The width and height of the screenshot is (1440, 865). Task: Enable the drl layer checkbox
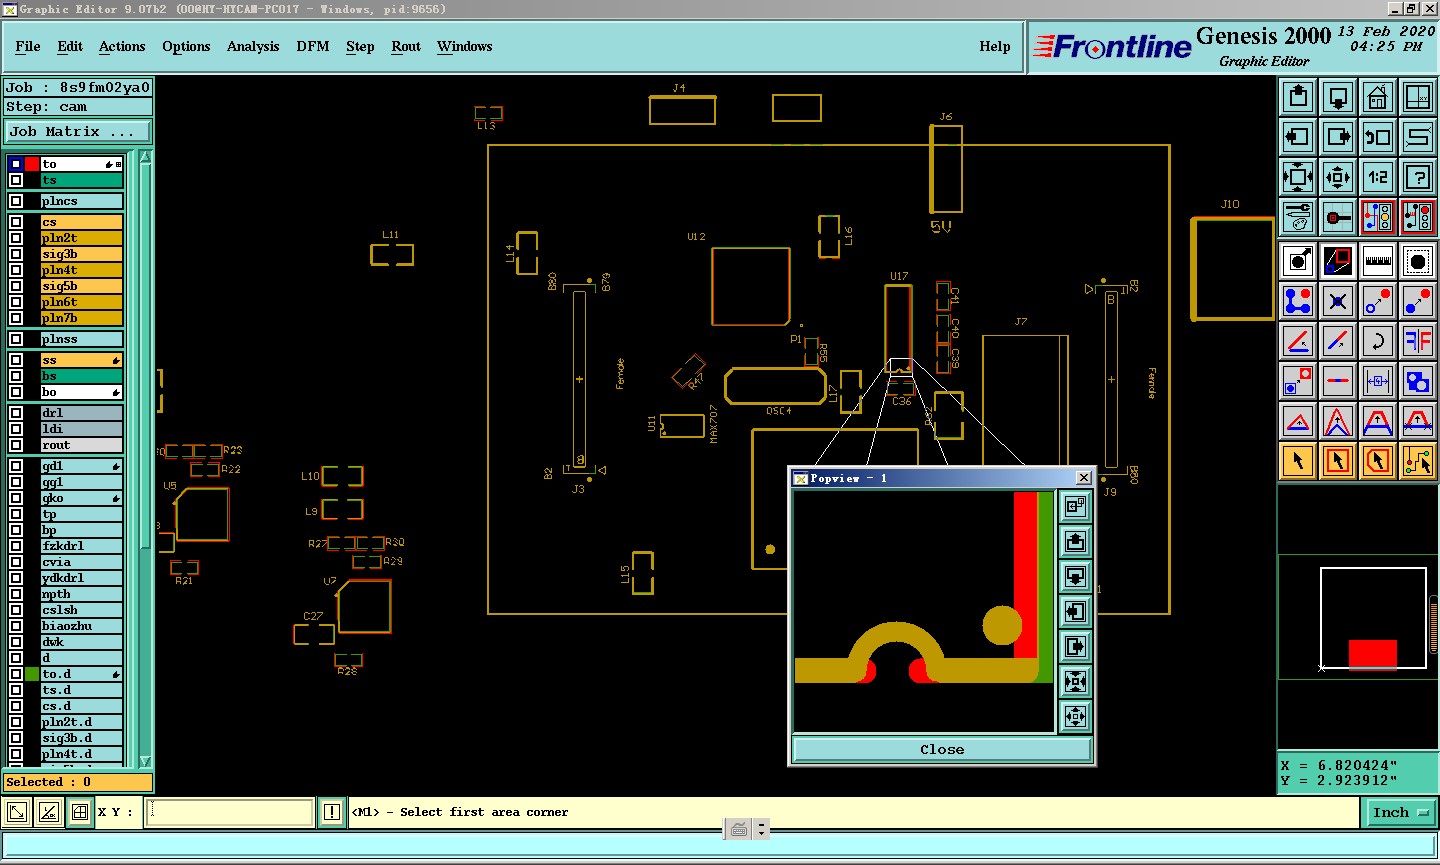coord(16,413)
